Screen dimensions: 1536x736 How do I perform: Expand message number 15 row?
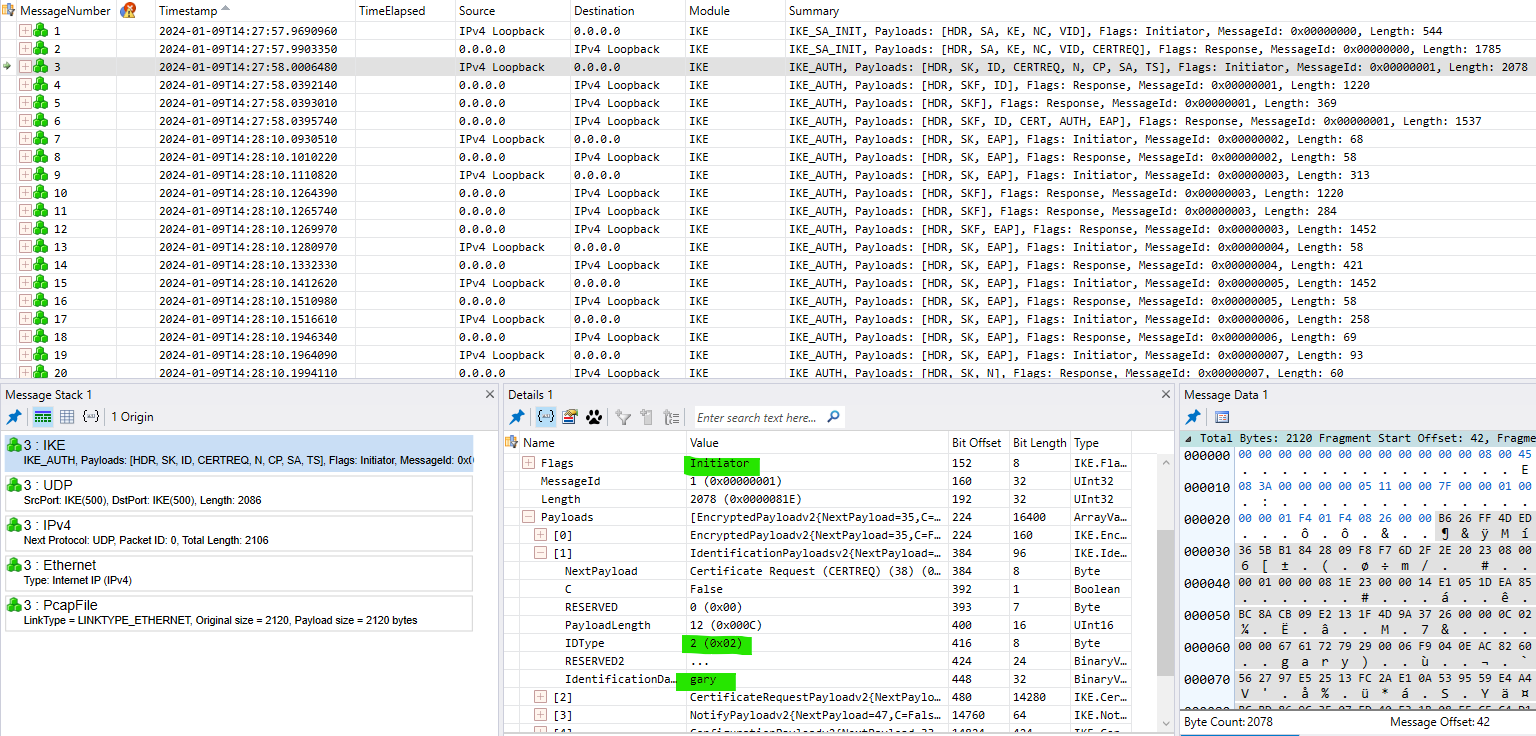tap(25, 283)
